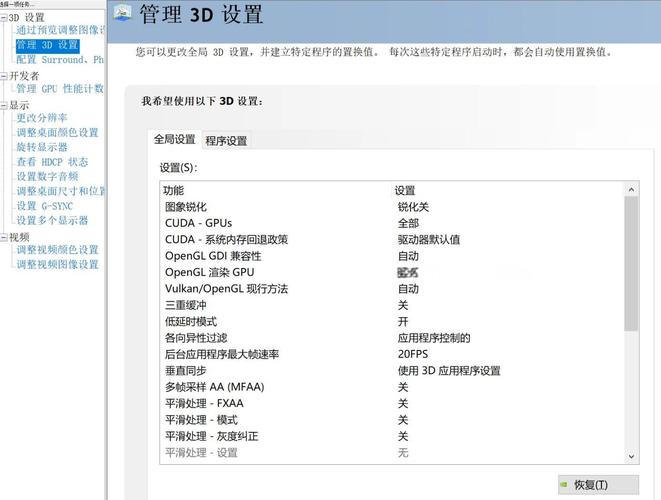Select OpenGL 渲染 GPU row
The image size is (661, 500).
392,272
